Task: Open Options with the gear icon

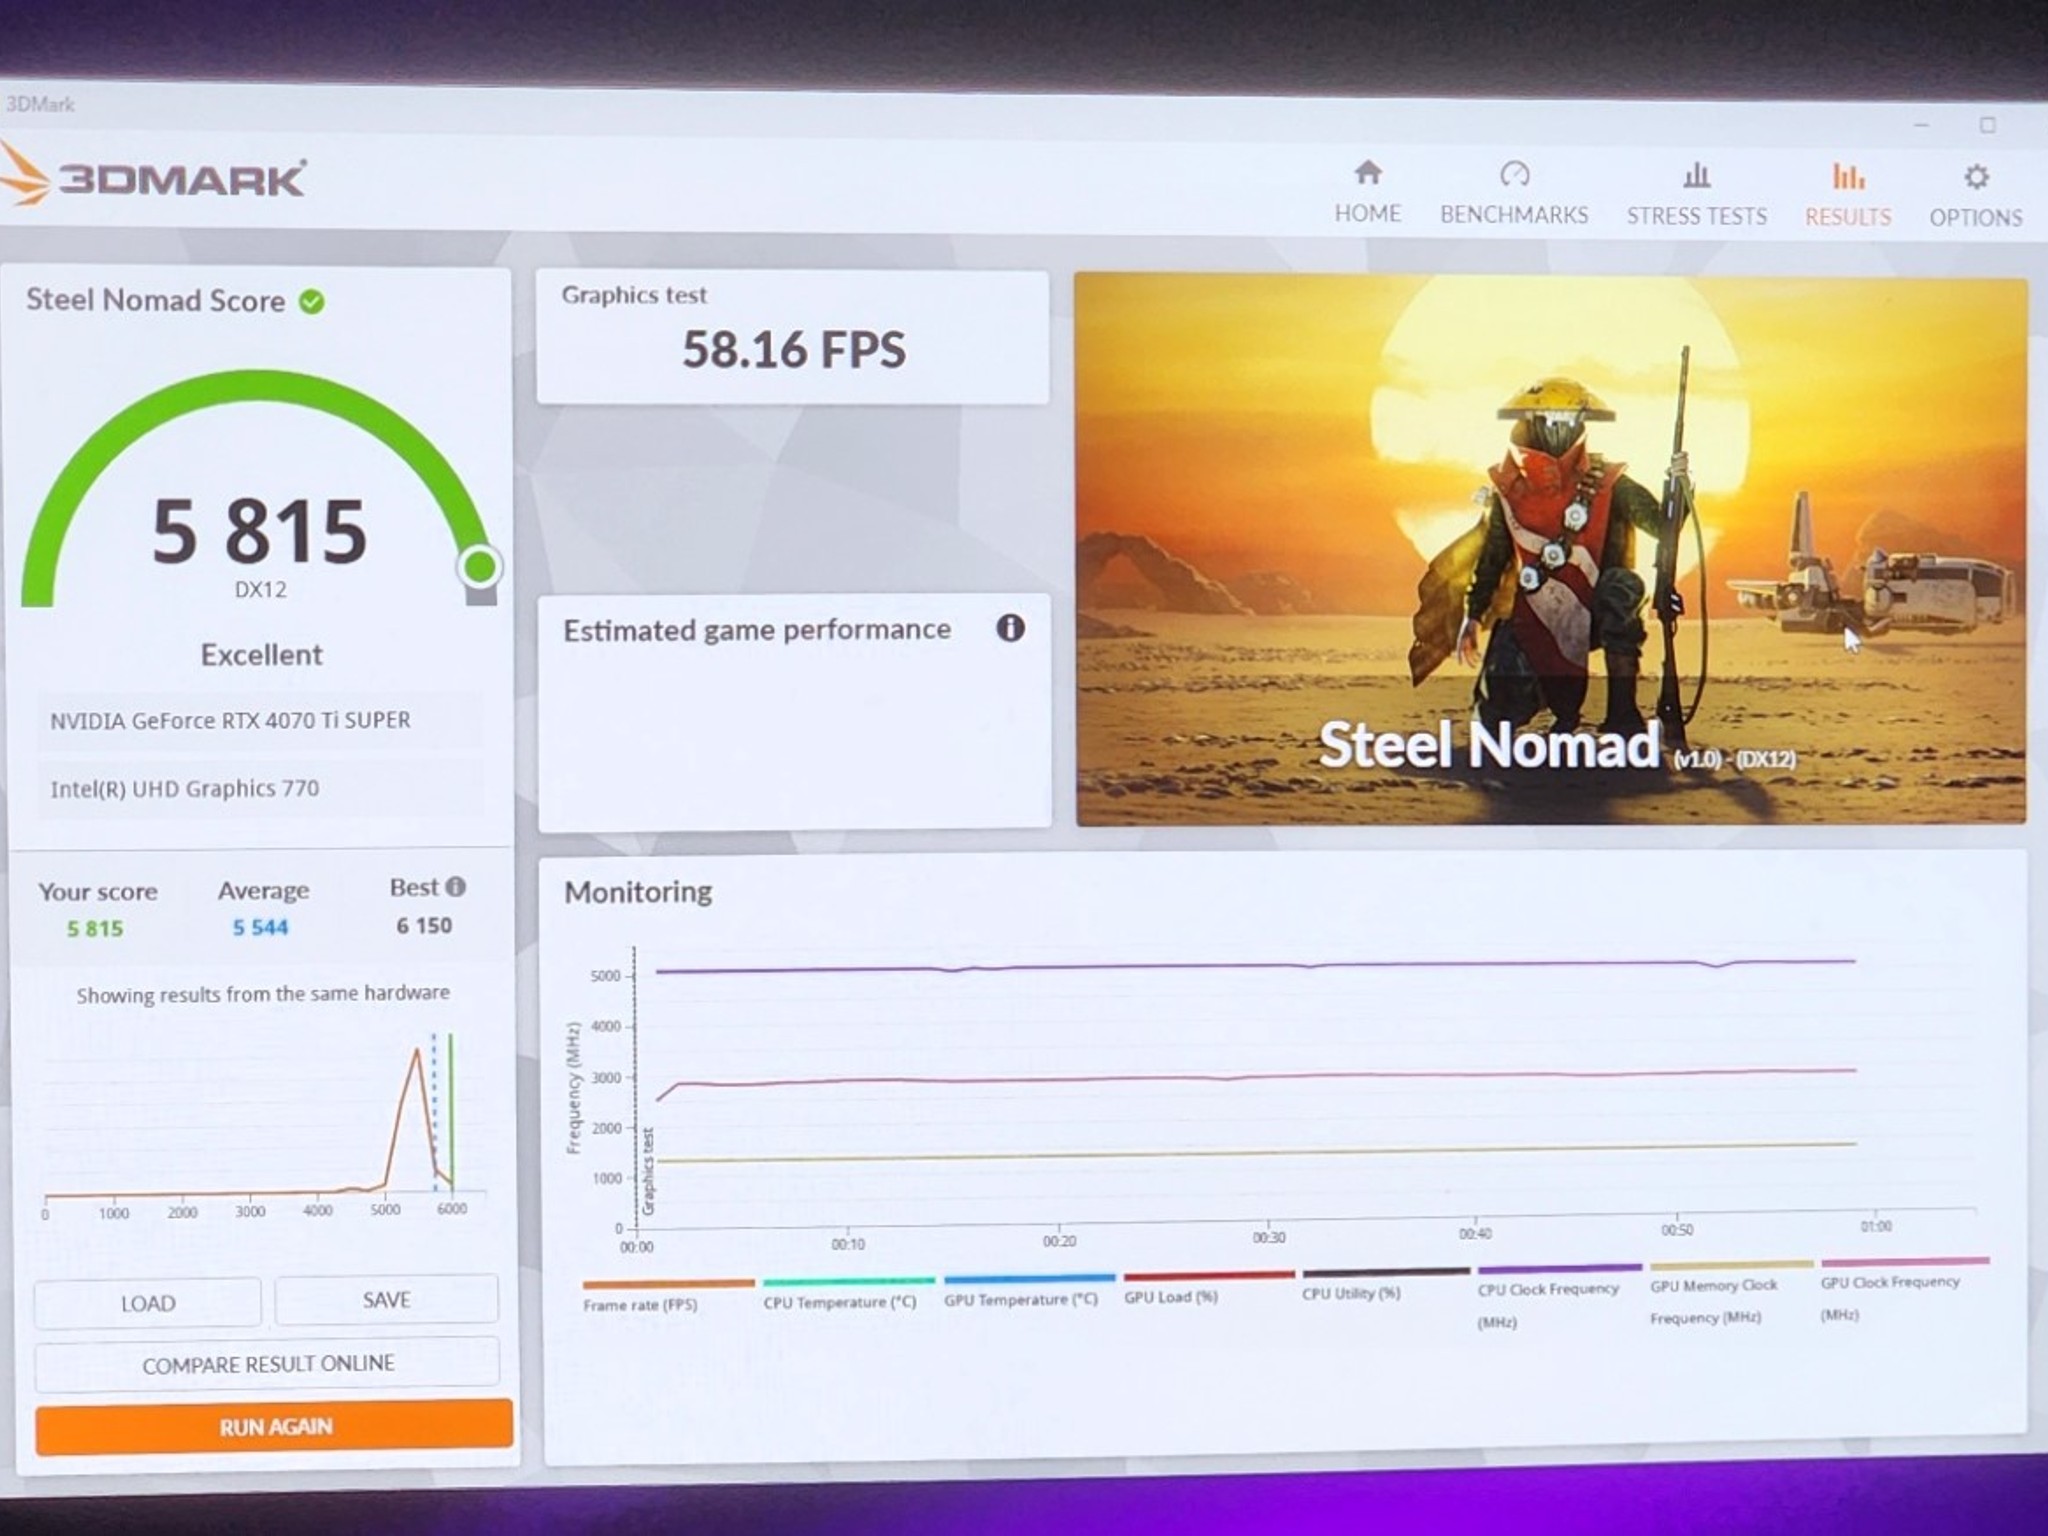Action: [1975, 178]
